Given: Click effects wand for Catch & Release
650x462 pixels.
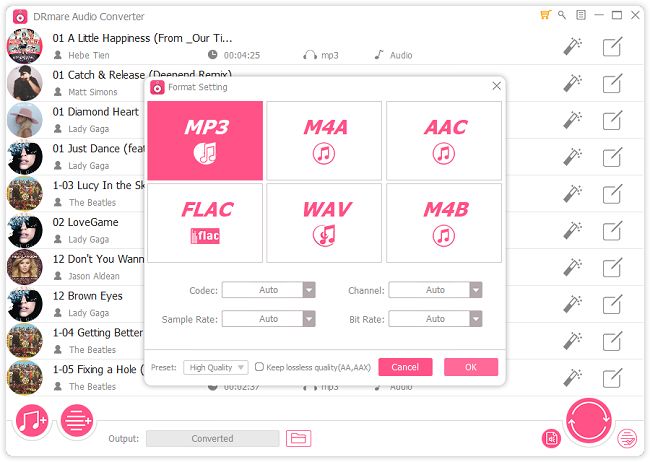Looking at the screenshot, I should [572, 83].
